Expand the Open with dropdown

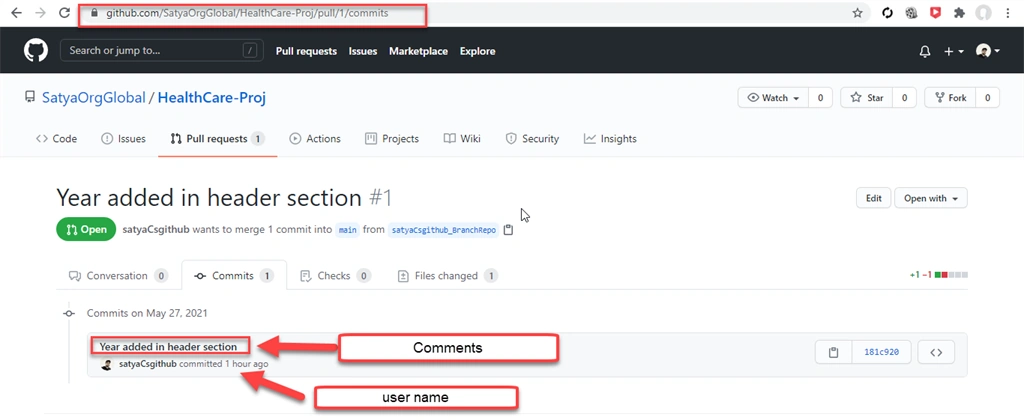pos(931,198)
